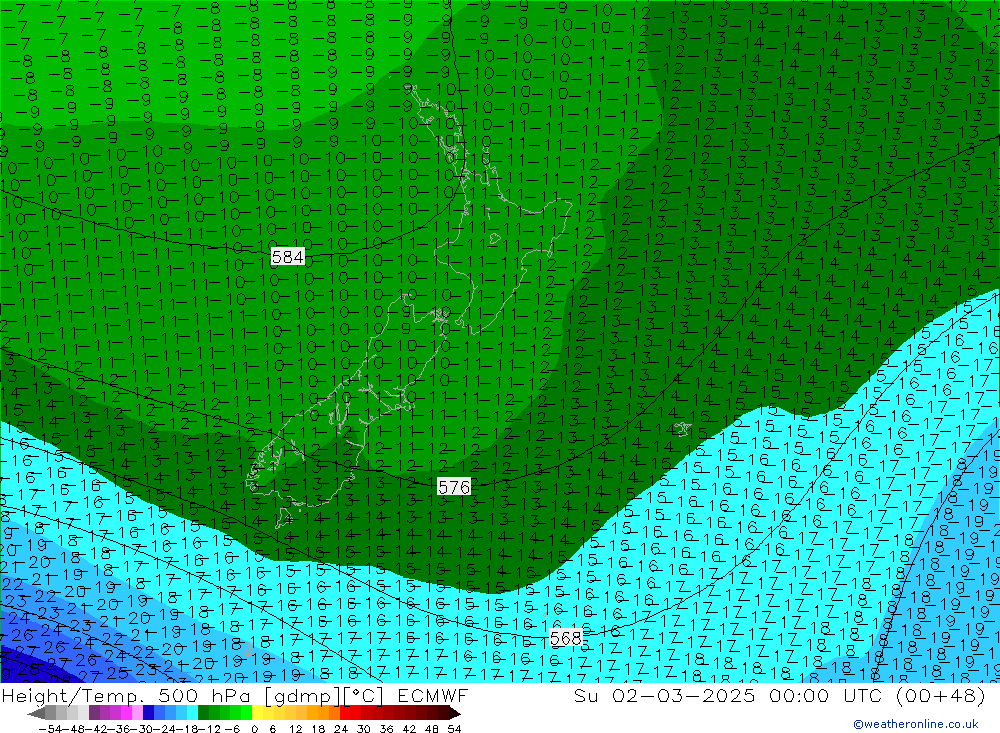The height and width of the screenshot is (733, 1000).
Task: Click the Su 02-03-2025 date text
Action: [664, 696]
